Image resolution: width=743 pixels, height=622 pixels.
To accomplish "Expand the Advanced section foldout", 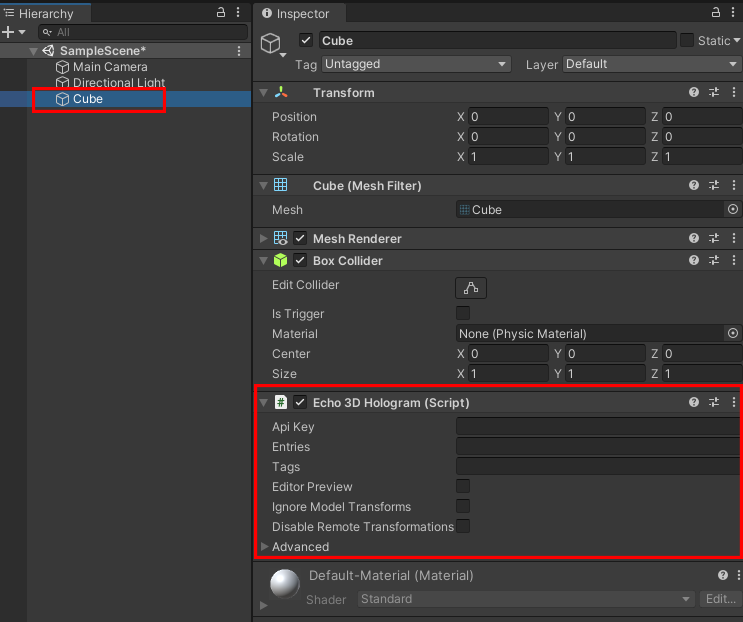I will (x=264, y=546).
